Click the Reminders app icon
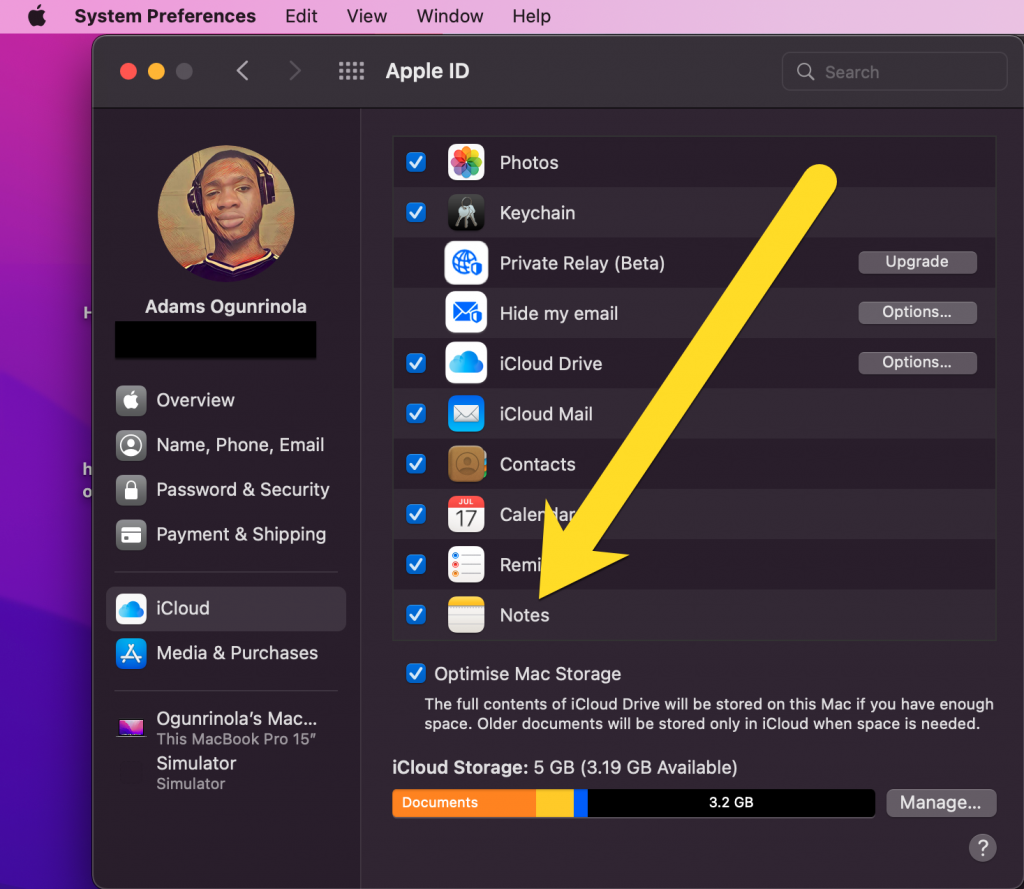The width and height of the screenshot is (1024, 889). click(x=466, y=564)
